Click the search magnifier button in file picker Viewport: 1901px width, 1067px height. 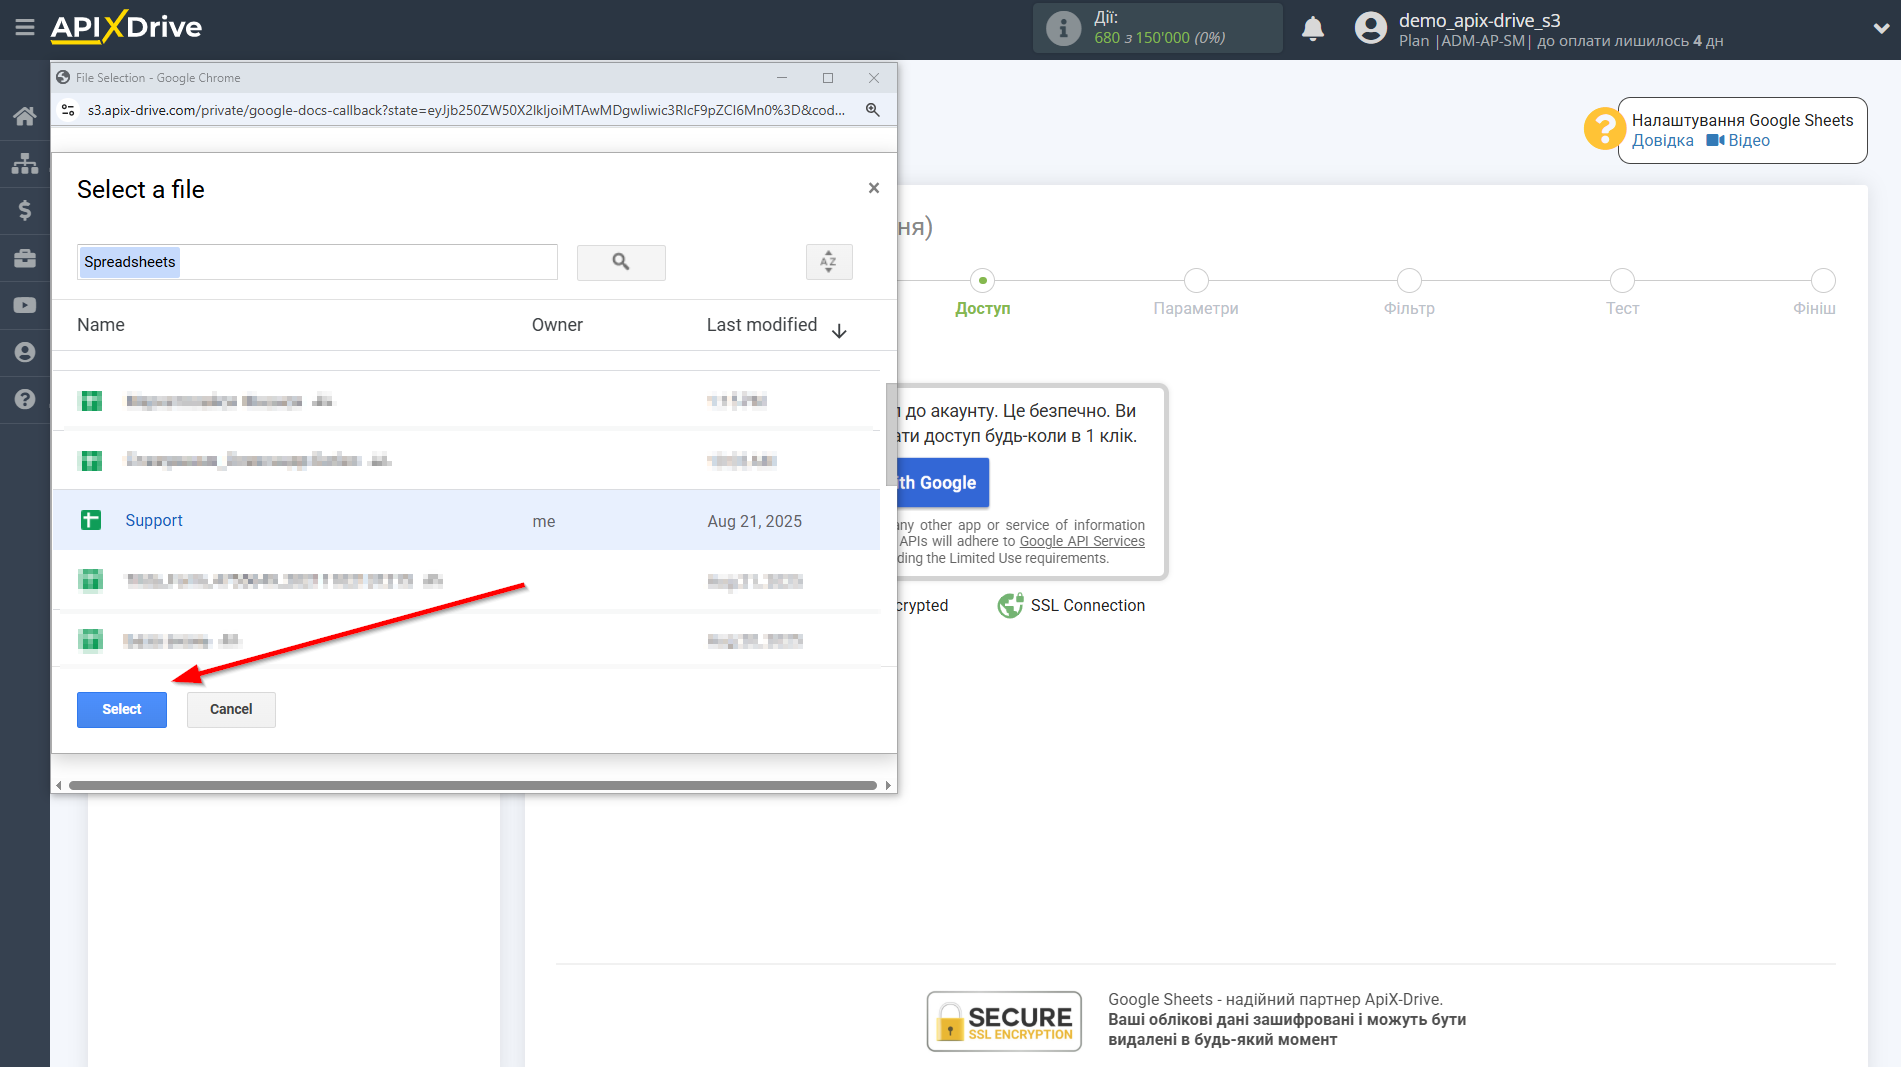621,262
